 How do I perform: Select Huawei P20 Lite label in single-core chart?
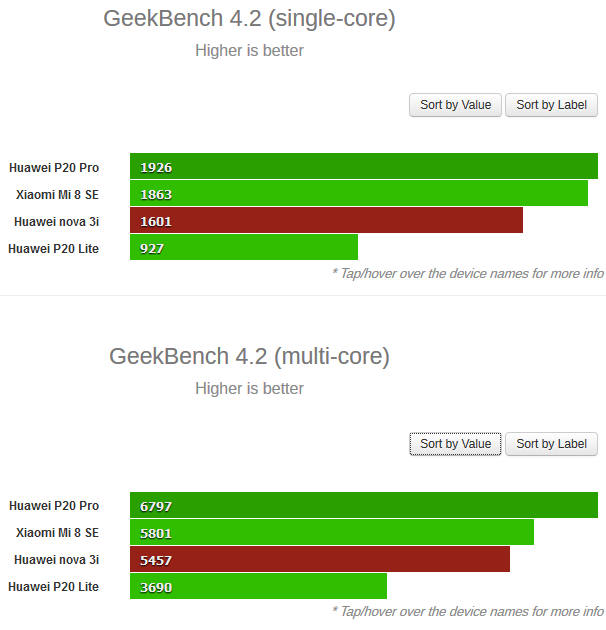point(53,248)
